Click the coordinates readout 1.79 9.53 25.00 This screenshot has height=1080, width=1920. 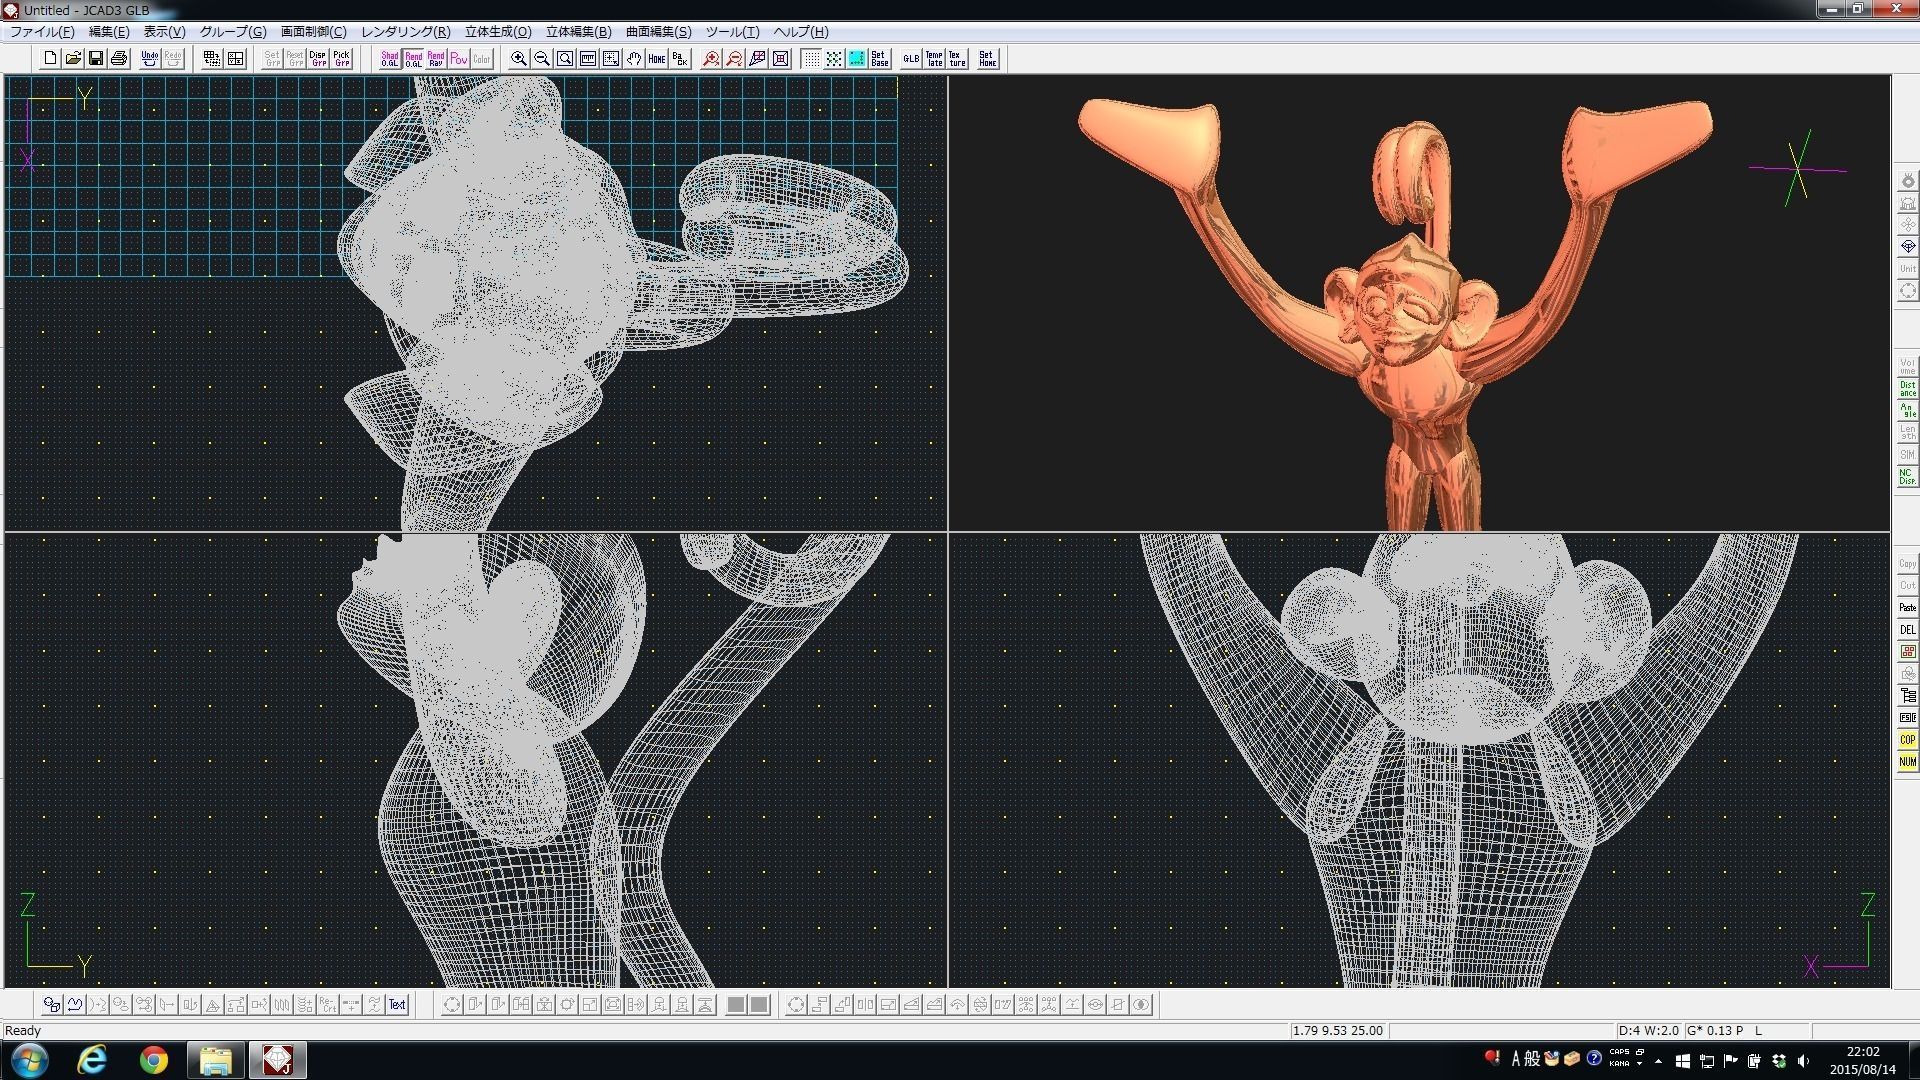pyautogui.click(x=1338, y=1031)
